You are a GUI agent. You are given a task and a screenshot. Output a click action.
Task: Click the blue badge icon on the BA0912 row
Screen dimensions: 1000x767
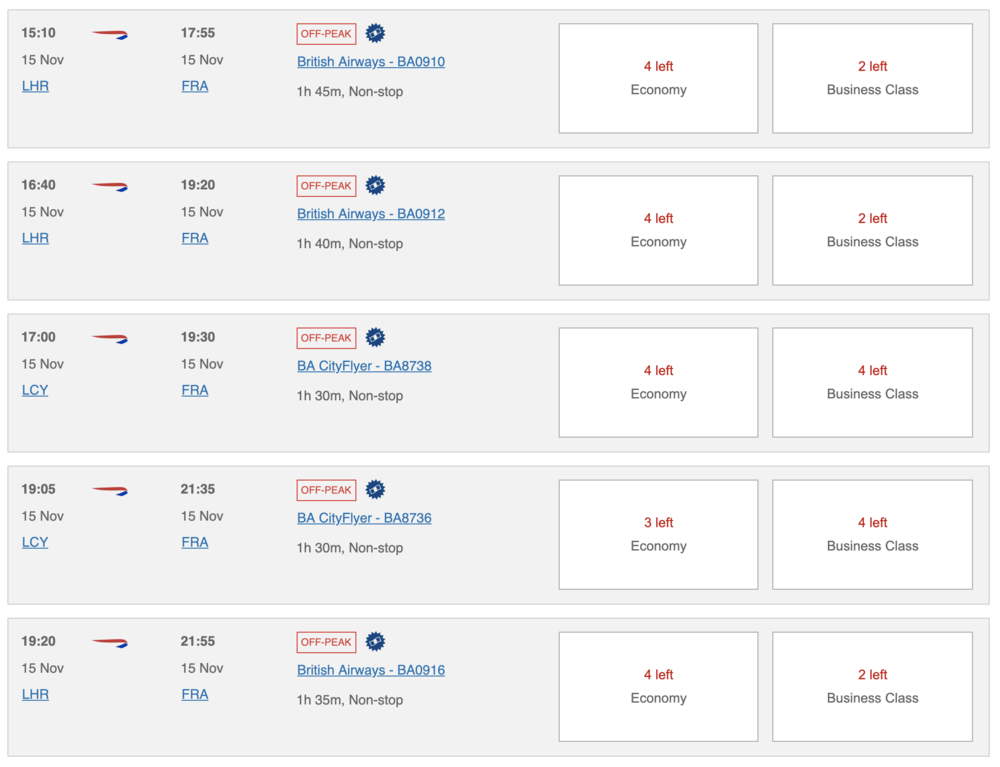pos(375,185)
